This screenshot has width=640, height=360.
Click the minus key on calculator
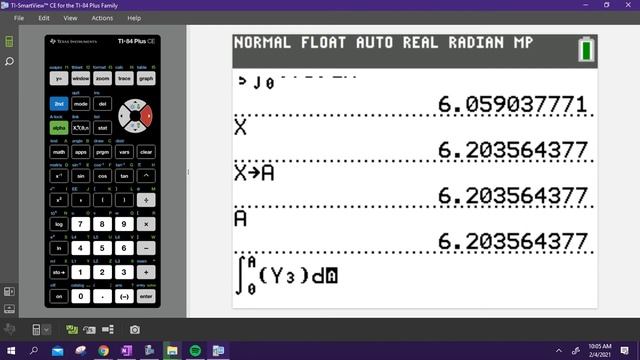(146, 248)
